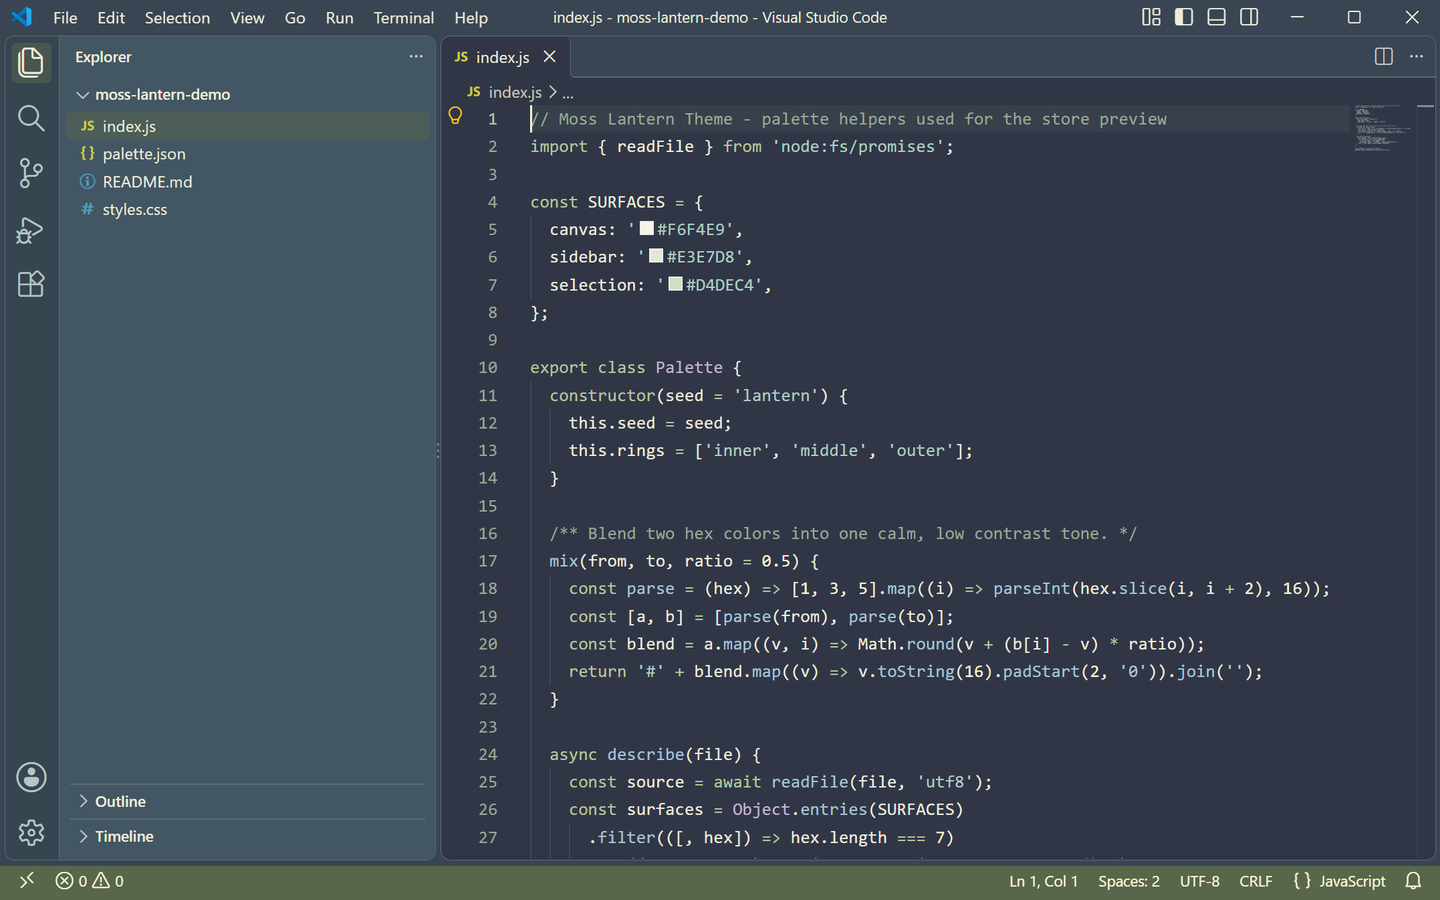The height and width of the screenshot is (900, 1440).
Task: Open the Run and Debug view icon
Action: pyautogui.click(x=31, y=230)
